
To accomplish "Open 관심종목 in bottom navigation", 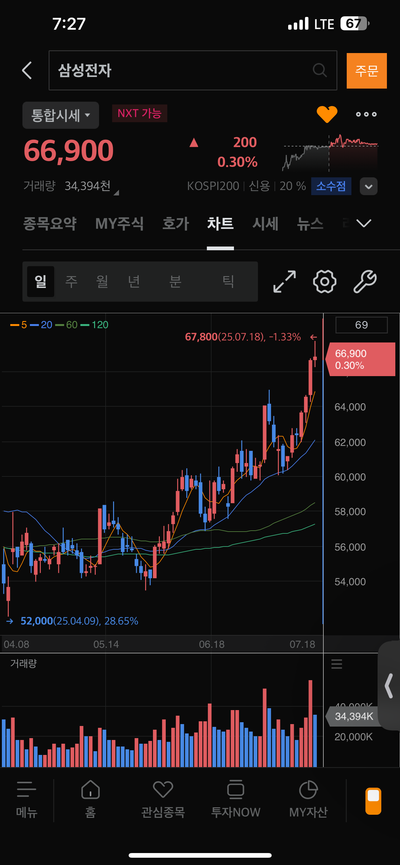I will coord(163,799).
